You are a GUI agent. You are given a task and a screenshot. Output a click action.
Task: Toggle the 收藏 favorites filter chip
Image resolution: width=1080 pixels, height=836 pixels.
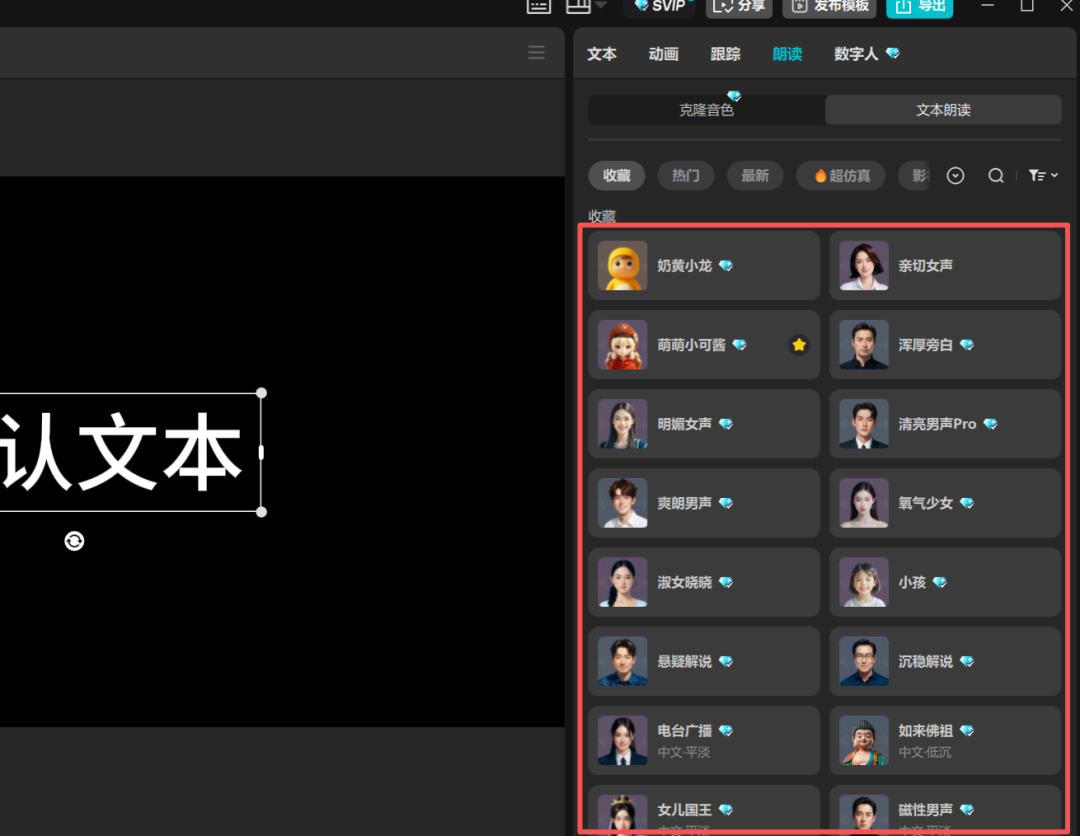[616, 175]
